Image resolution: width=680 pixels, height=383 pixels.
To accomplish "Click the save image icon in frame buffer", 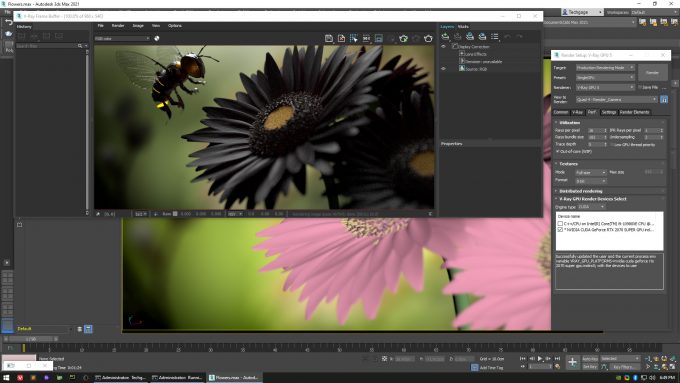I will 329,39.
